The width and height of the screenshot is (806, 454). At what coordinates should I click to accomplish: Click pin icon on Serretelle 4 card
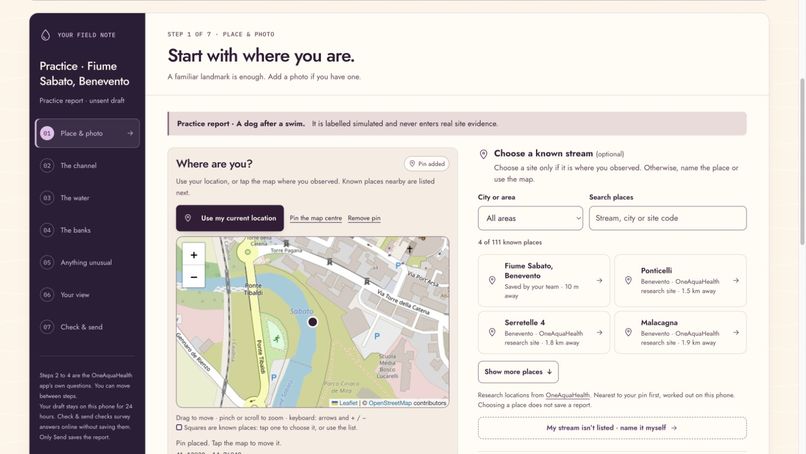[492, 333]
